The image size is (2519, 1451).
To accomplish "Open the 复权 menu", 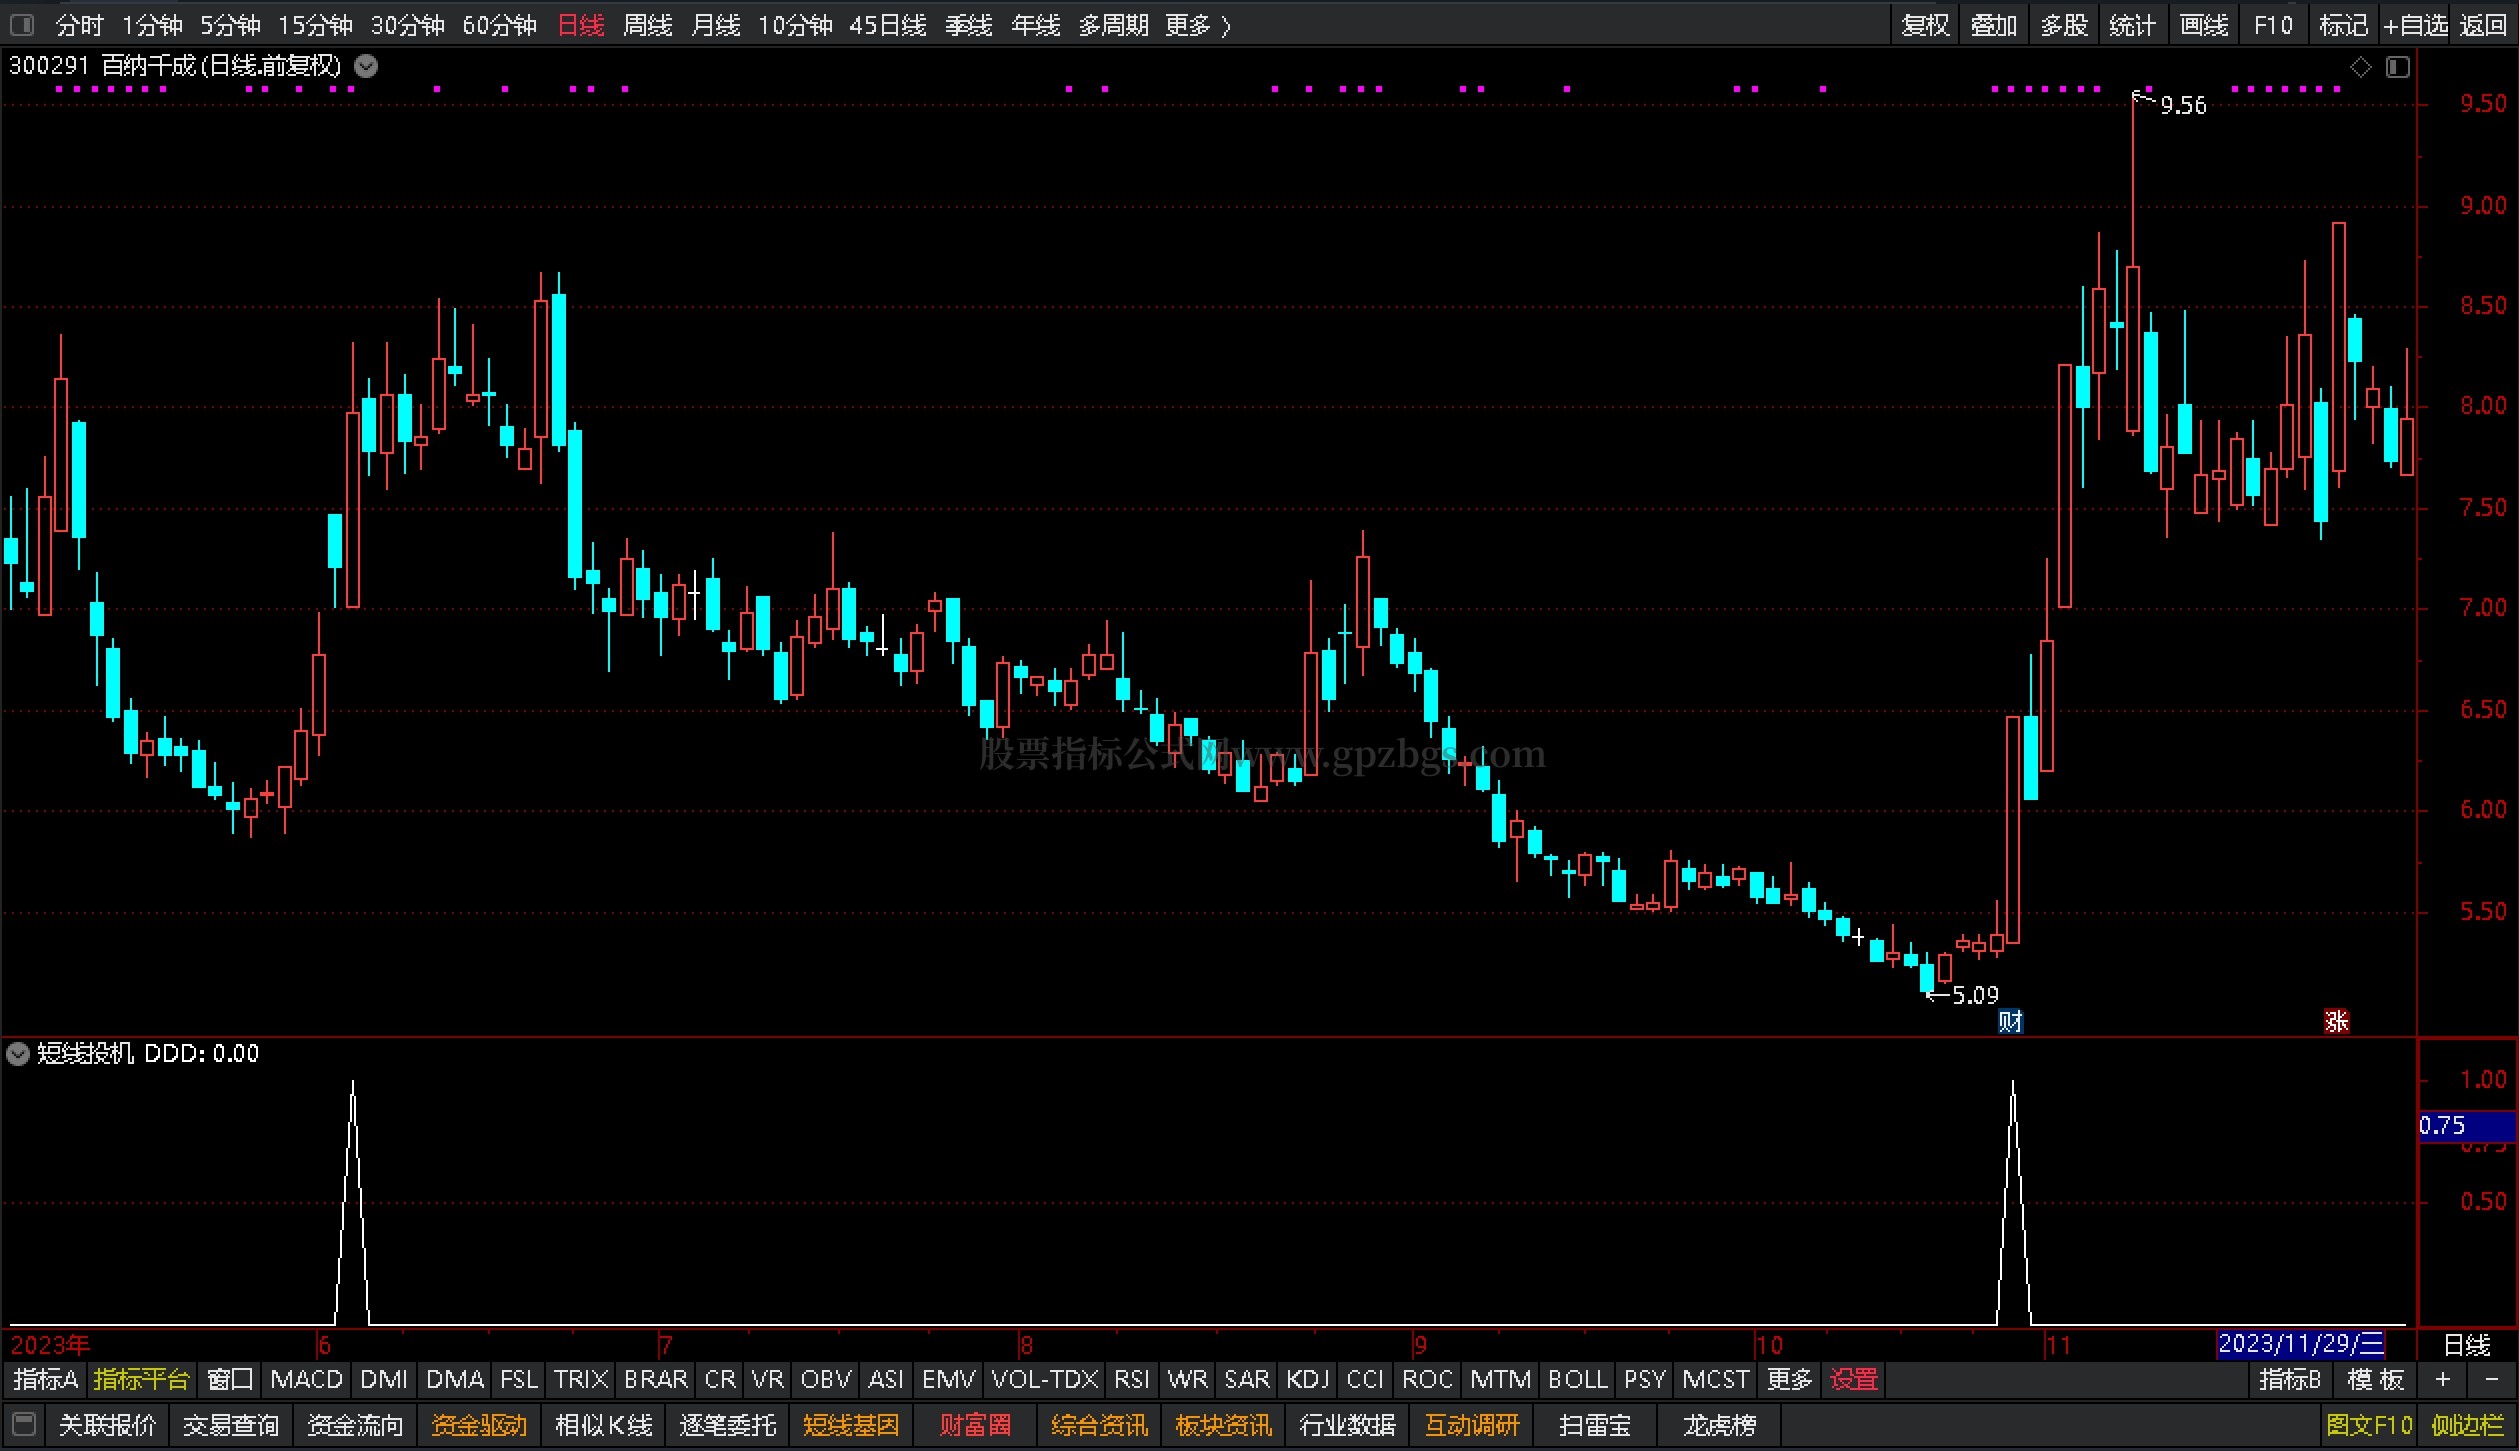I will coord(1925,25).
